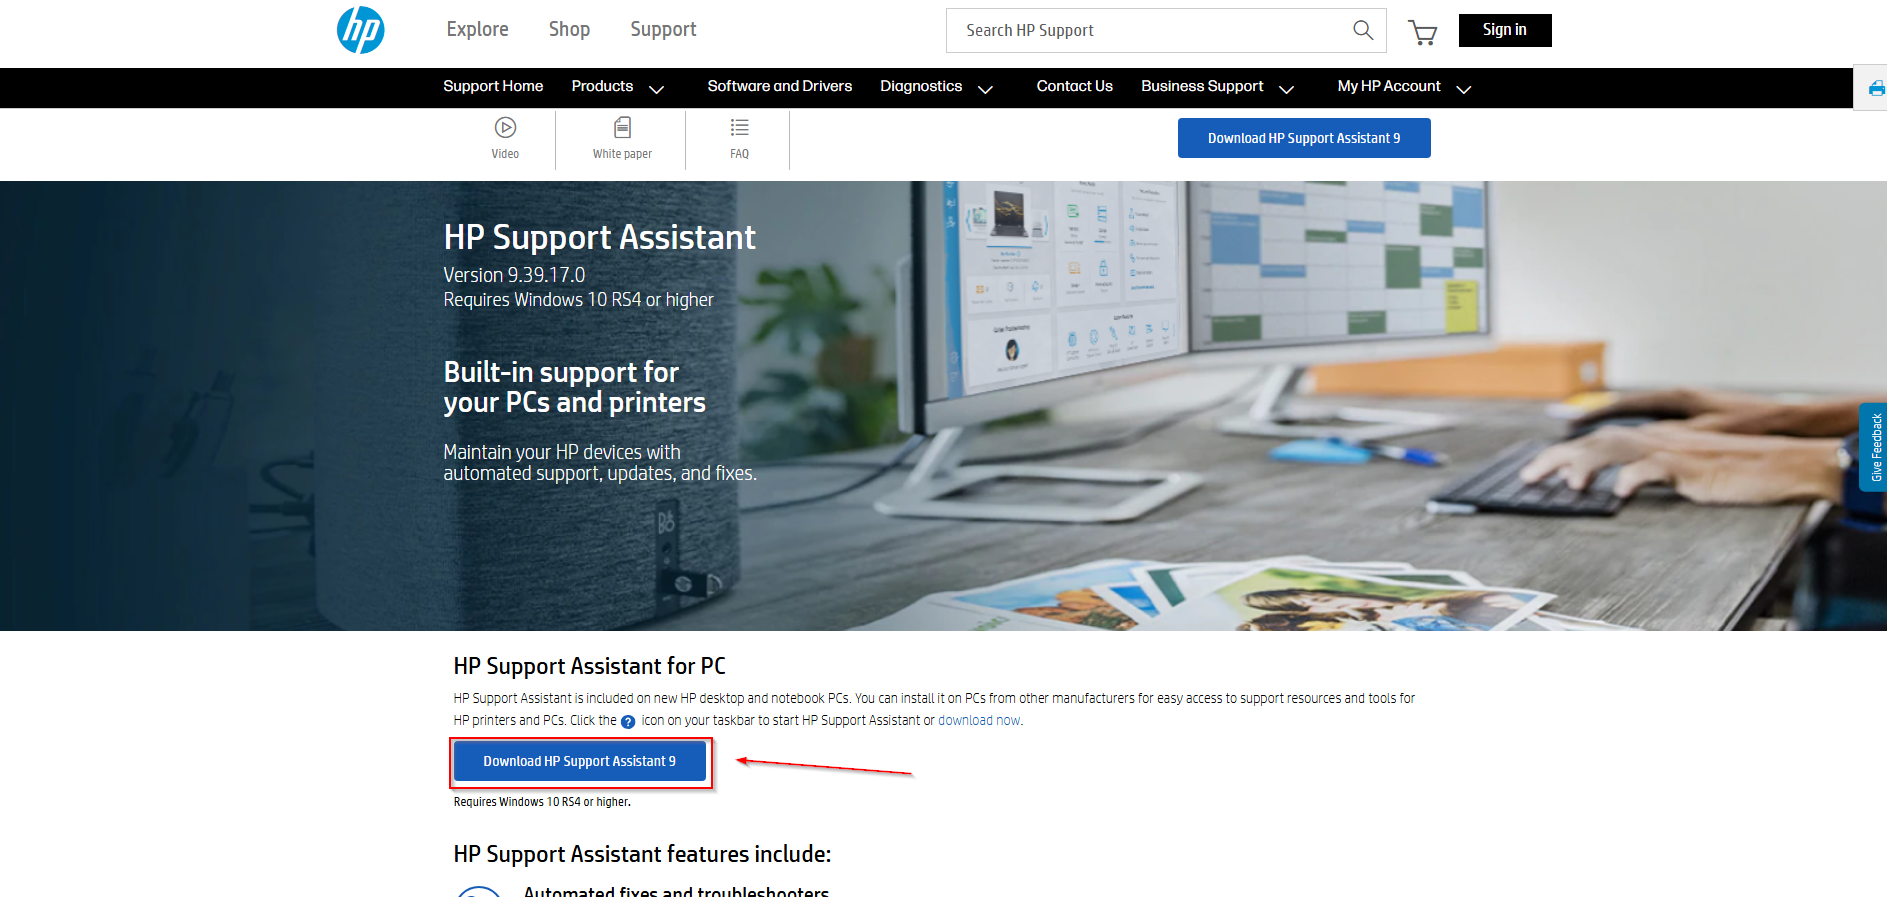Expand the Diagnostics dropdown chevron
This screenshot has width=1887, height=897.
[x=985, y=89]
